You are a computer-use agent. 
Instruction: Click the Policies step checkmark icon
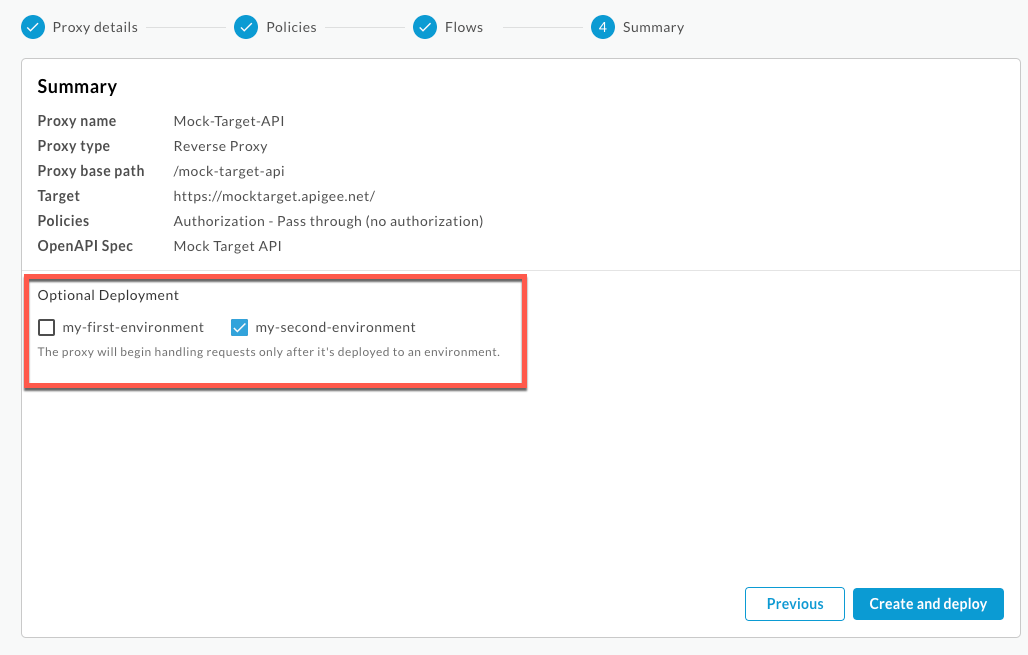(x=246, y=27)
